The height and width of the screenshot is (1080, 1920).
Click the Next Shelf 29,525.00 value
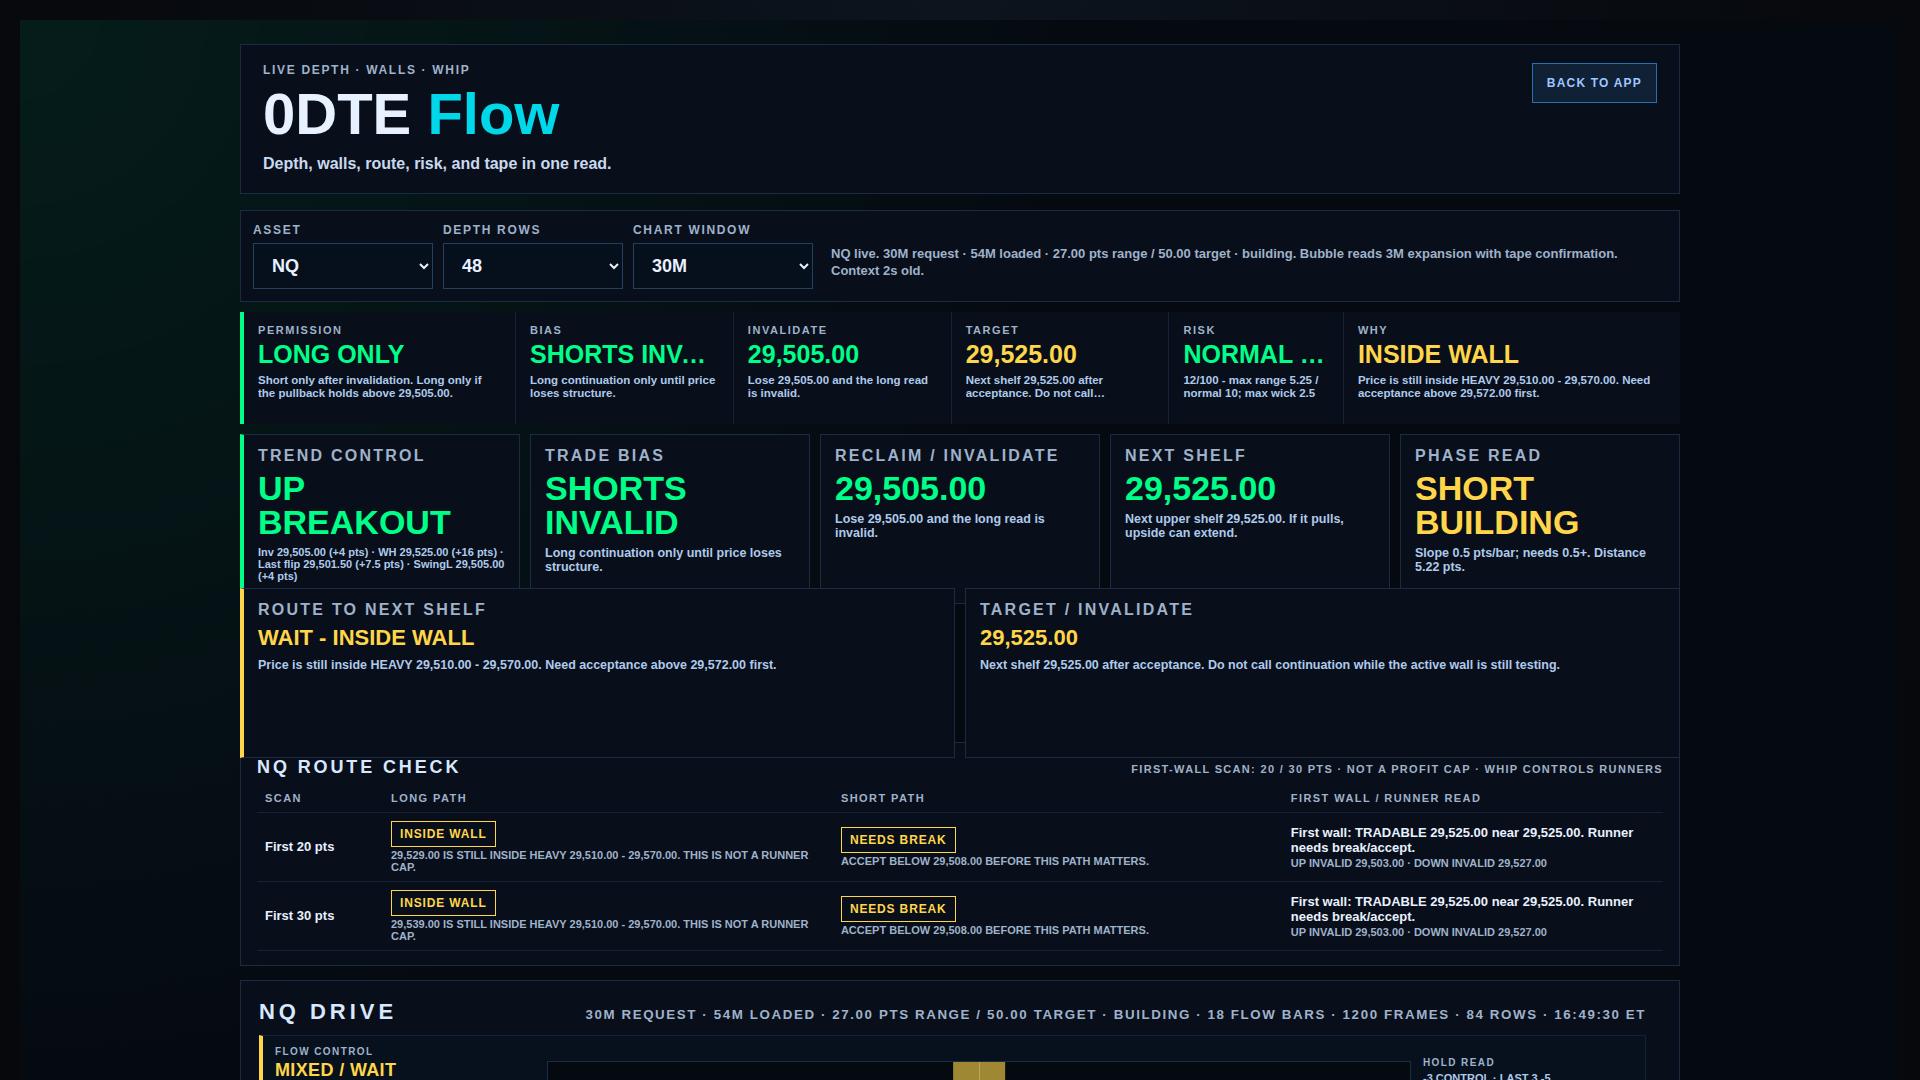(1200, 489)
